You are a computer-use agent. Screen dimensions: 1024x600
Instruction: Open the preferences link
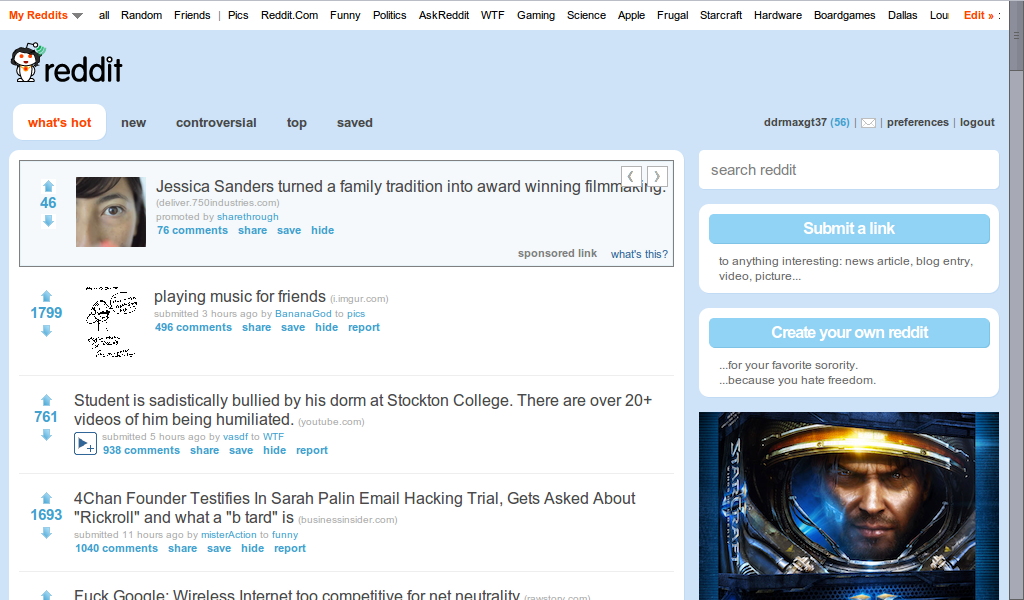(918, 122)
